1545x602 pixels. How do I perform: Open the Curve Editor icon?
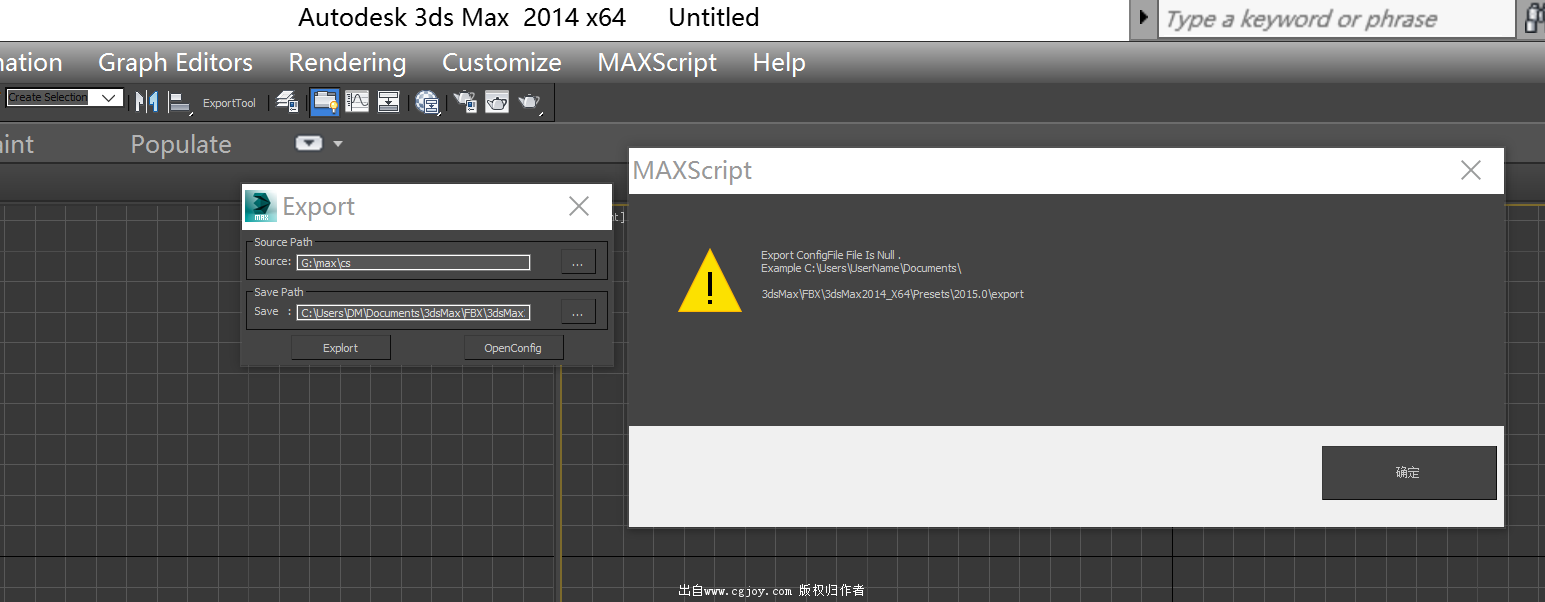pos(358,102)
